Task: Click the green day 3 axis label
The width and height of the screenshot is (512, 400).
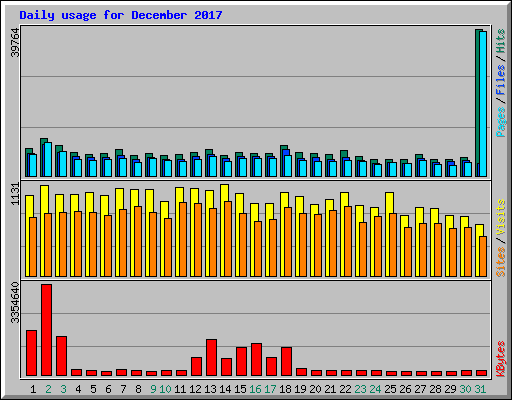Action: pyautogui.click(x=63, y=389)
